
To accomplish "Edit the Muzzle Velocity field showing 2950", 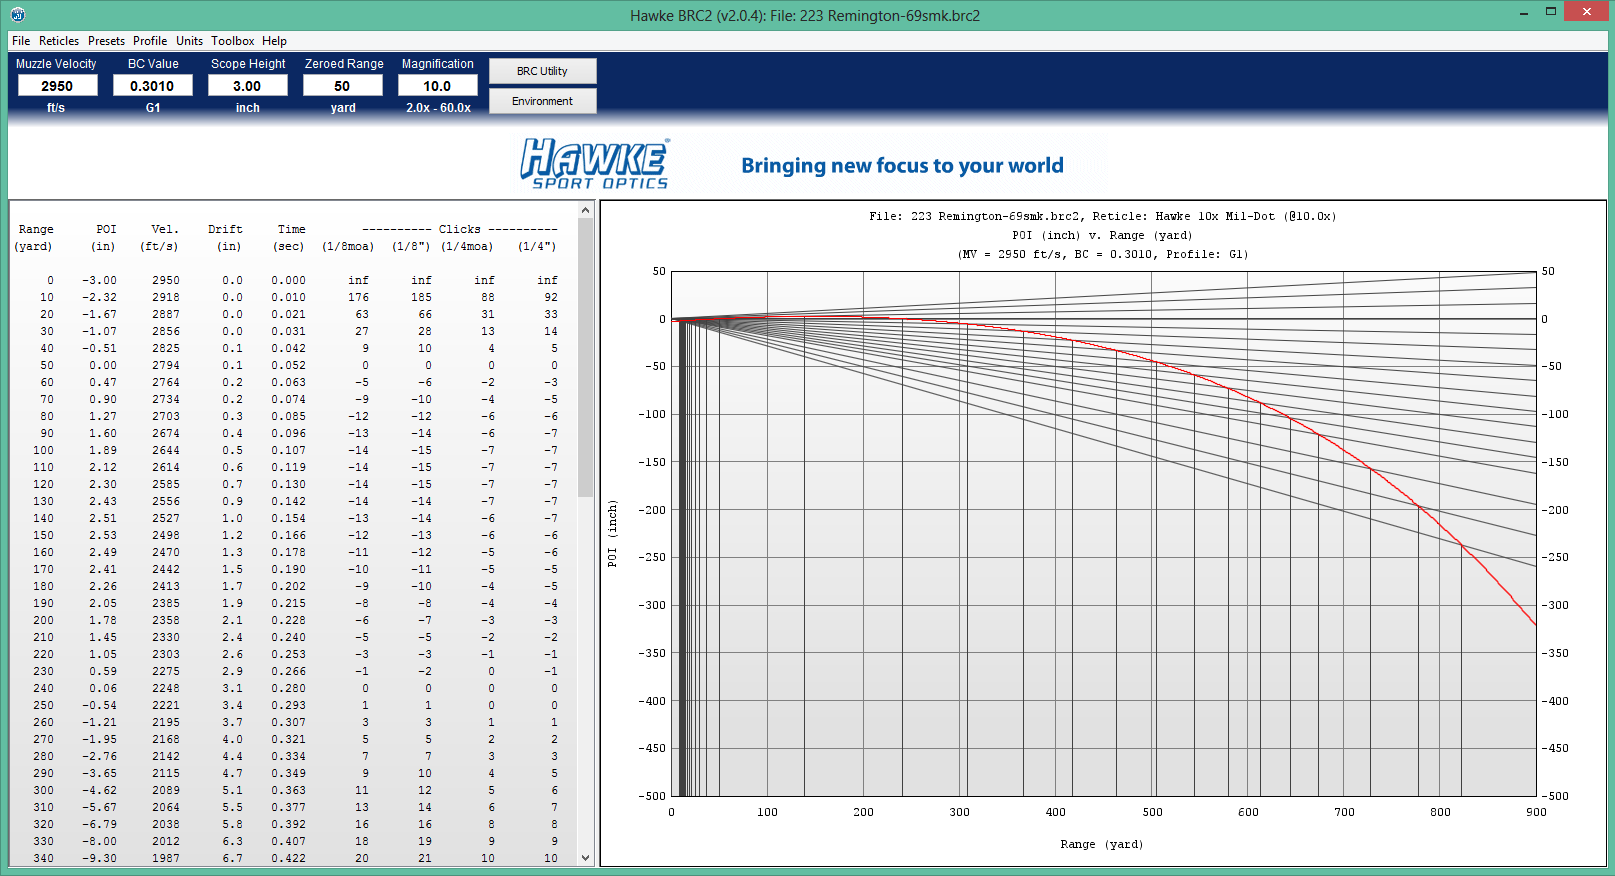I will click(x=57, y=86).
